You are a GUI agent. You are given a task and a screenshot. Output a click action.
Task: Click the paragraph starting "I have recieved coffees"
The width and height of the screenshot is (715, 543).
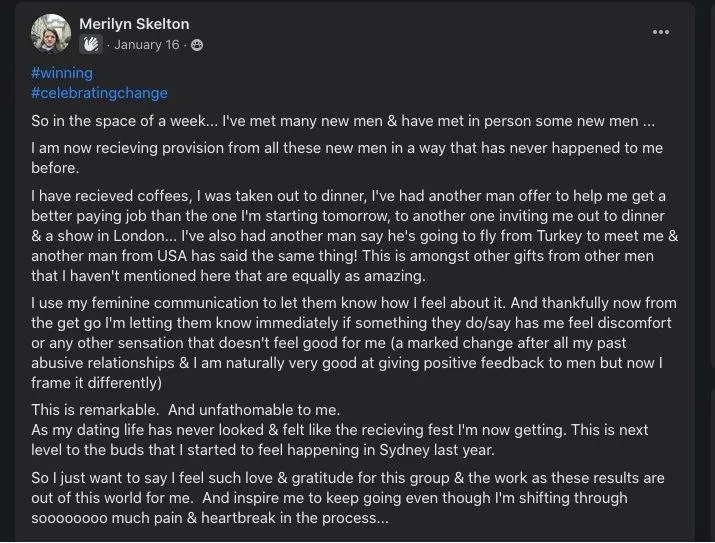coord(355,236)
